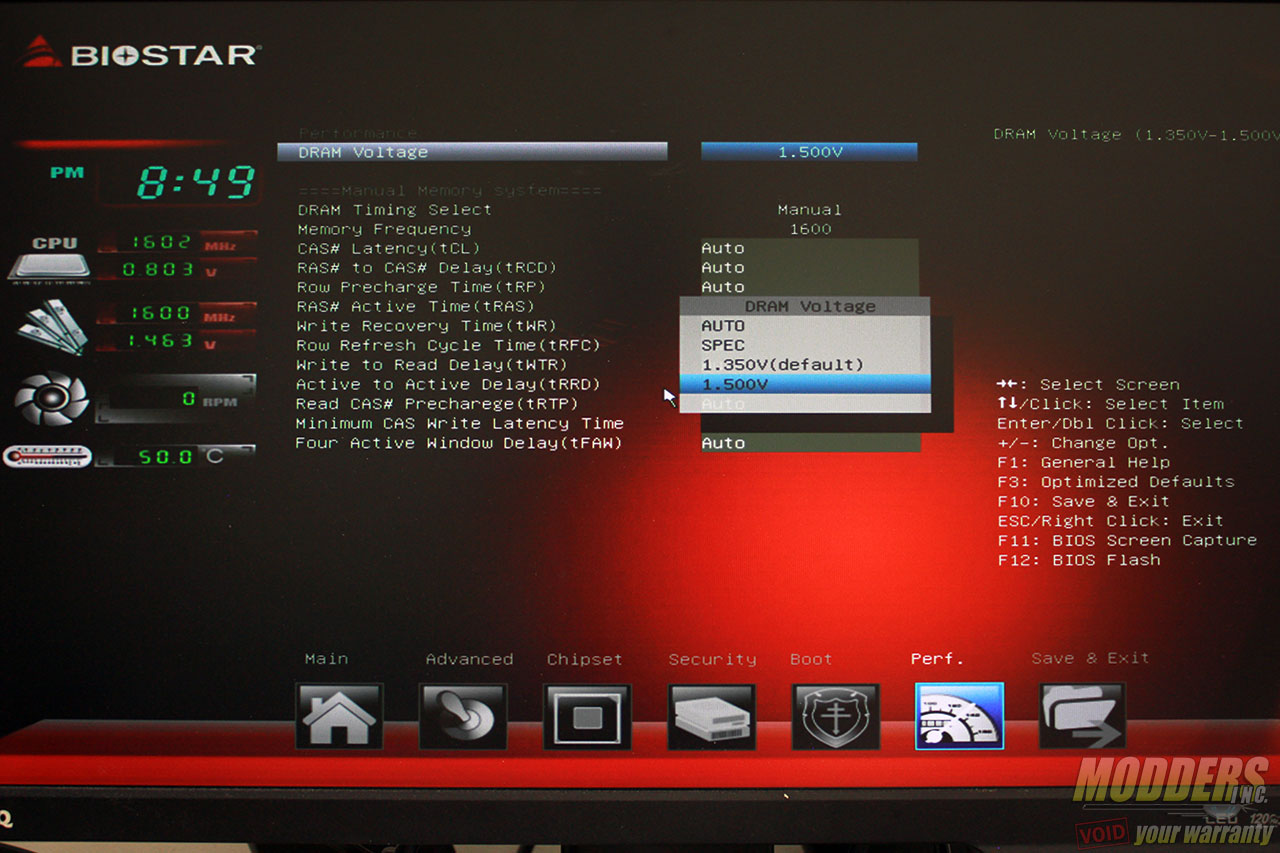Viewport: 1280px width, 853px height.
Task: Click the fan speed icon
Action: pos(52,398)
